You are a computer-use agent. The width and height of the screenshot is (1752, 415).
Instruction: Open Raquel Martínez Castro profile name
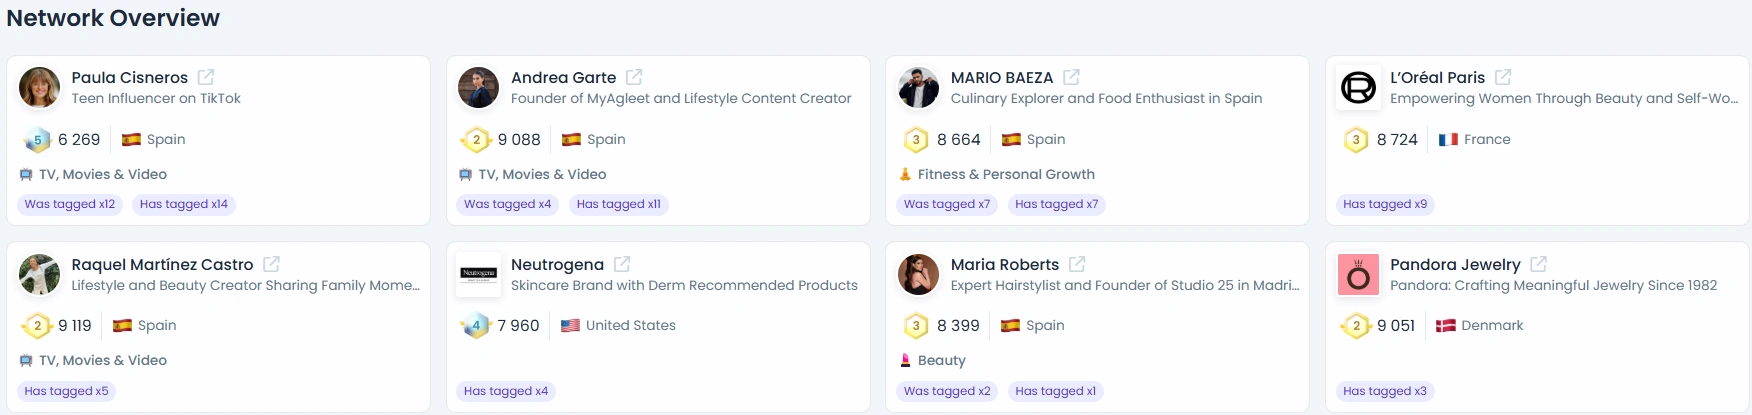click(x=162, y=265)
